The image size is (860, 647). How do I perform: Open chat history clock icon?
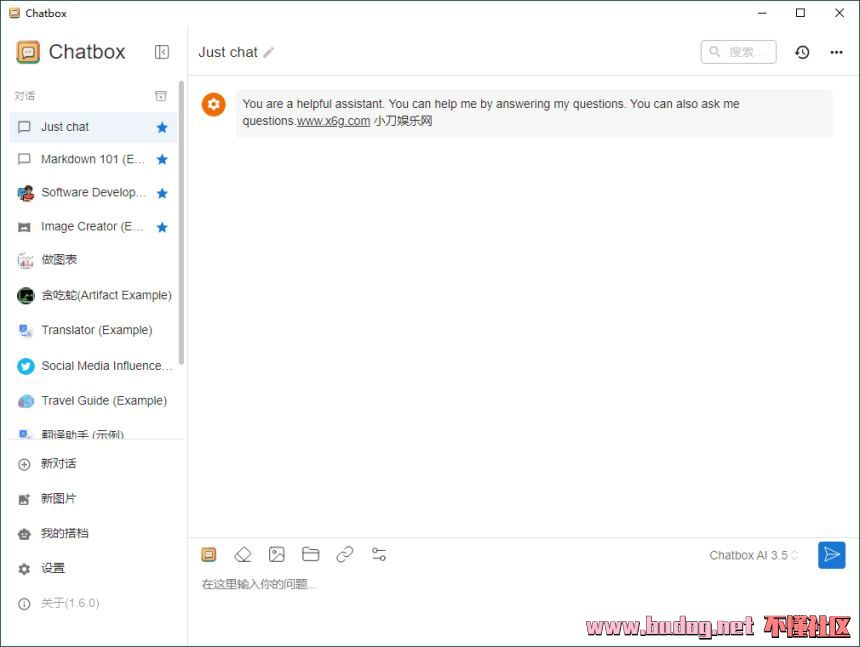pyautogui.click(x=802, y=52)
